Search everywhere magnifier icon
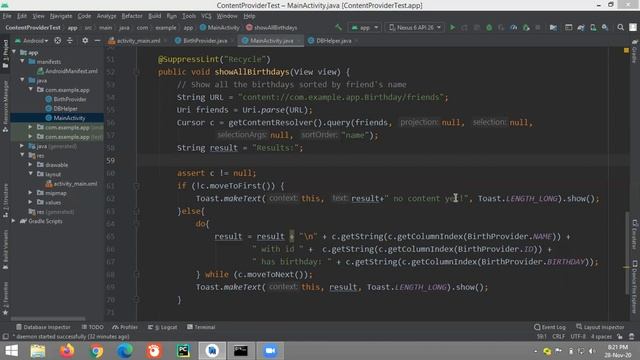The image size is (640, 360). pyautogui.click(x=620, y=27)
